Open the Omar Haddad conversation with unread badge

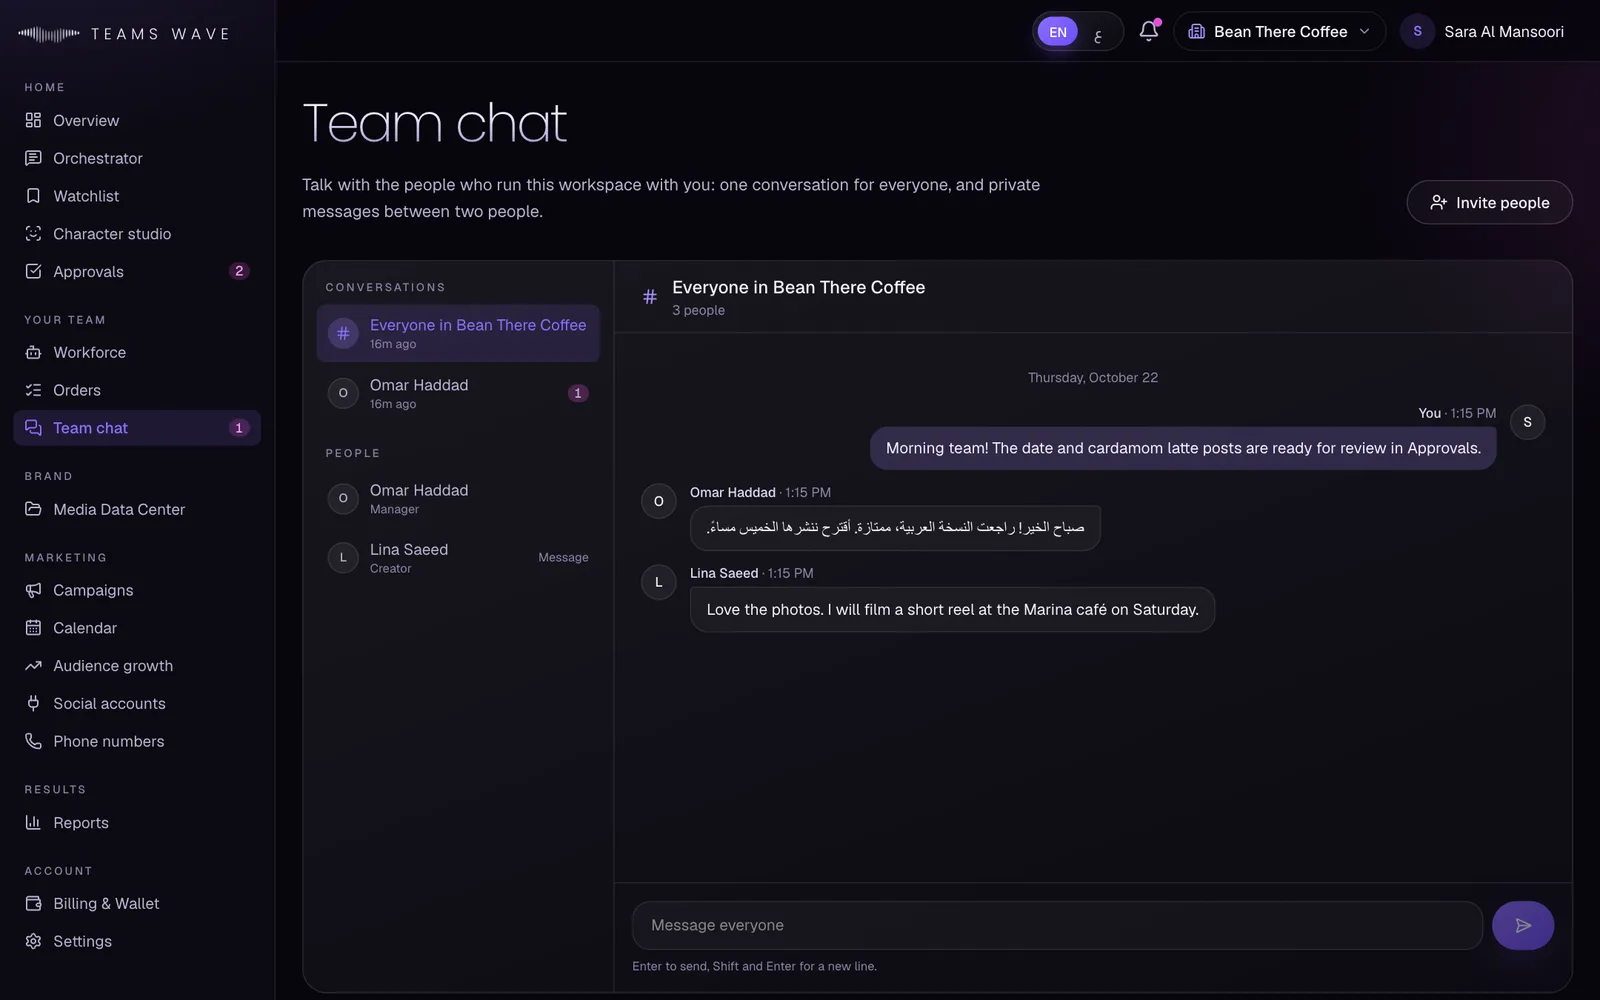pos(458,394)
